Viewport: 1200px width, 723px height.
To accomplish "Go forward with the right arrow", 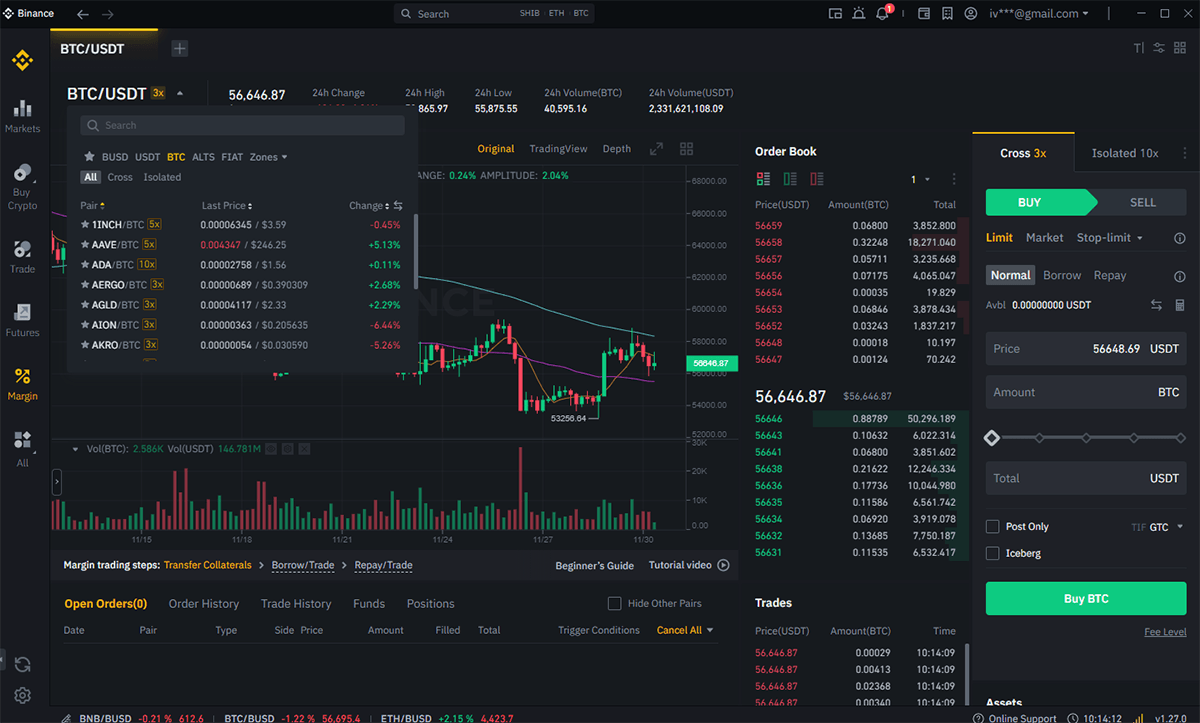I will (x=108, y=14).
